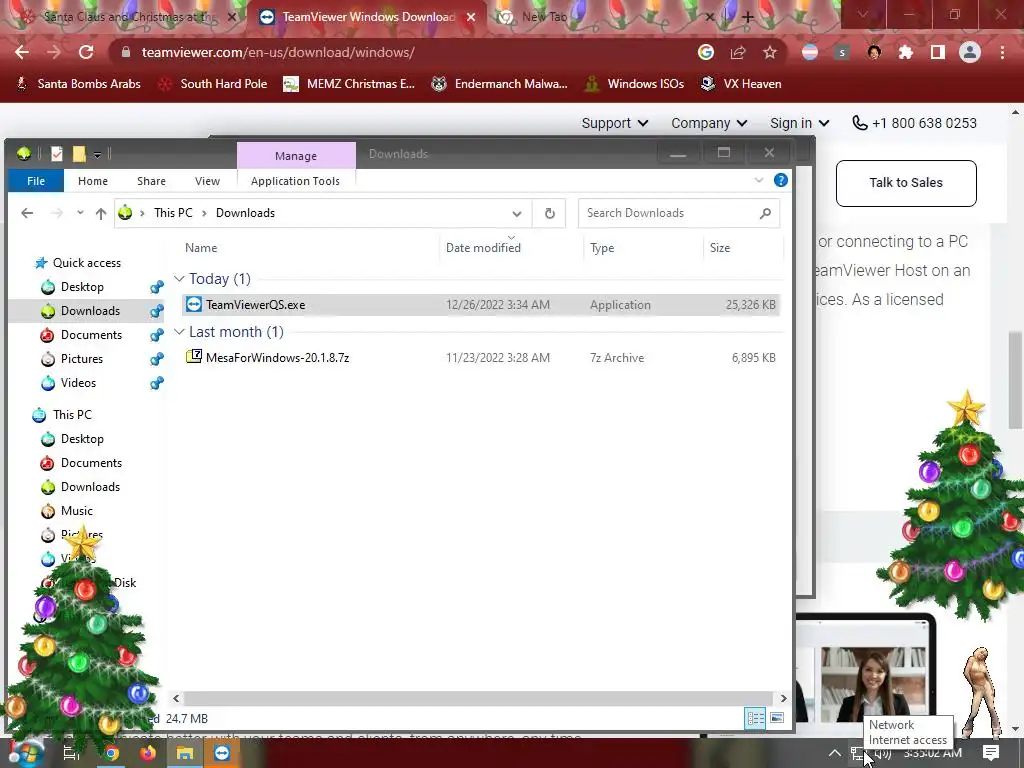Collapse the Last month (1) group
Screen dimensions: 1024x768
179,332
